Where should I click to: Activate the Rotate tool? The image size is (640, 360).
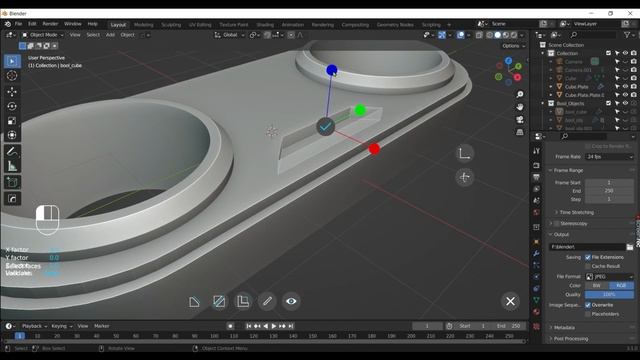[x=12, y=106]
